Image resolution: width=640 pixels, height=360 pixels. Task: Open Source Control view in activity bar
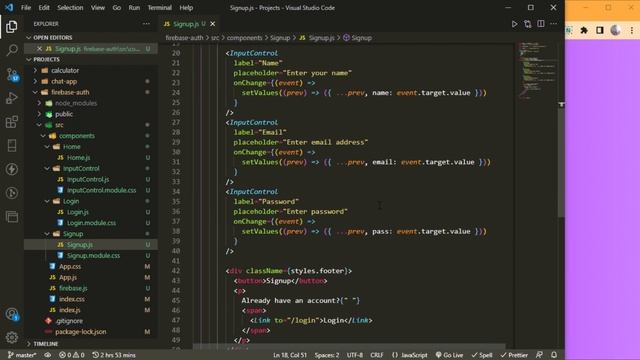click(x=12, y=74)
